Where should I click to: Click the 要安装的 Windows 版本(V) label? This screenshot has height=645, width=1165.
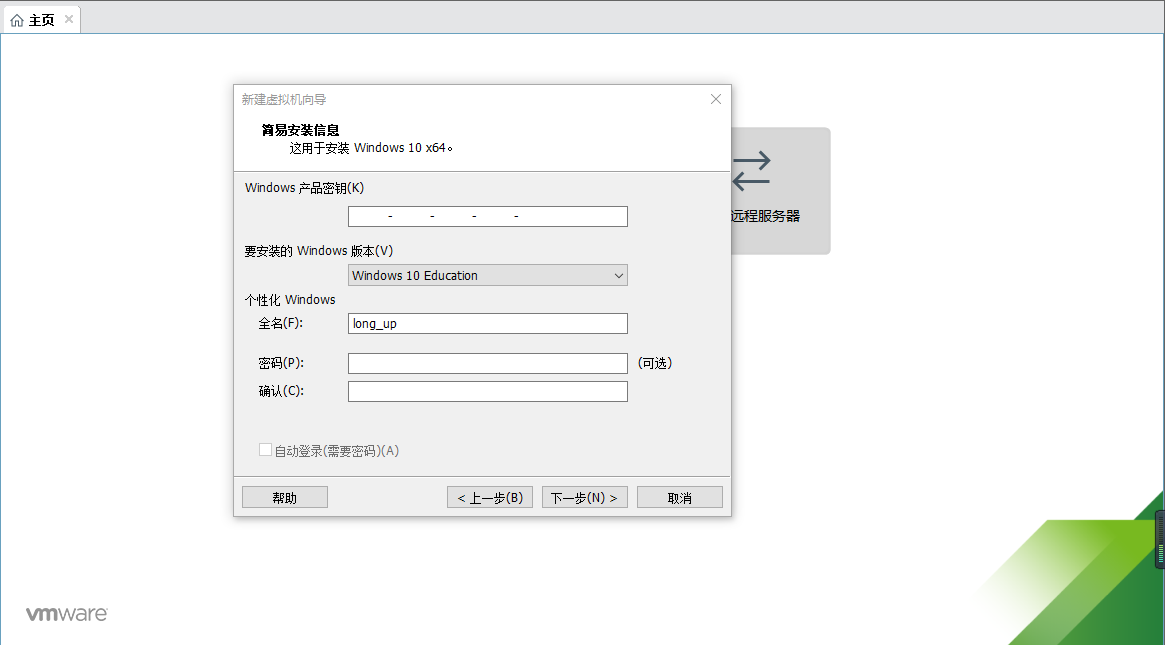click(319, 251)
